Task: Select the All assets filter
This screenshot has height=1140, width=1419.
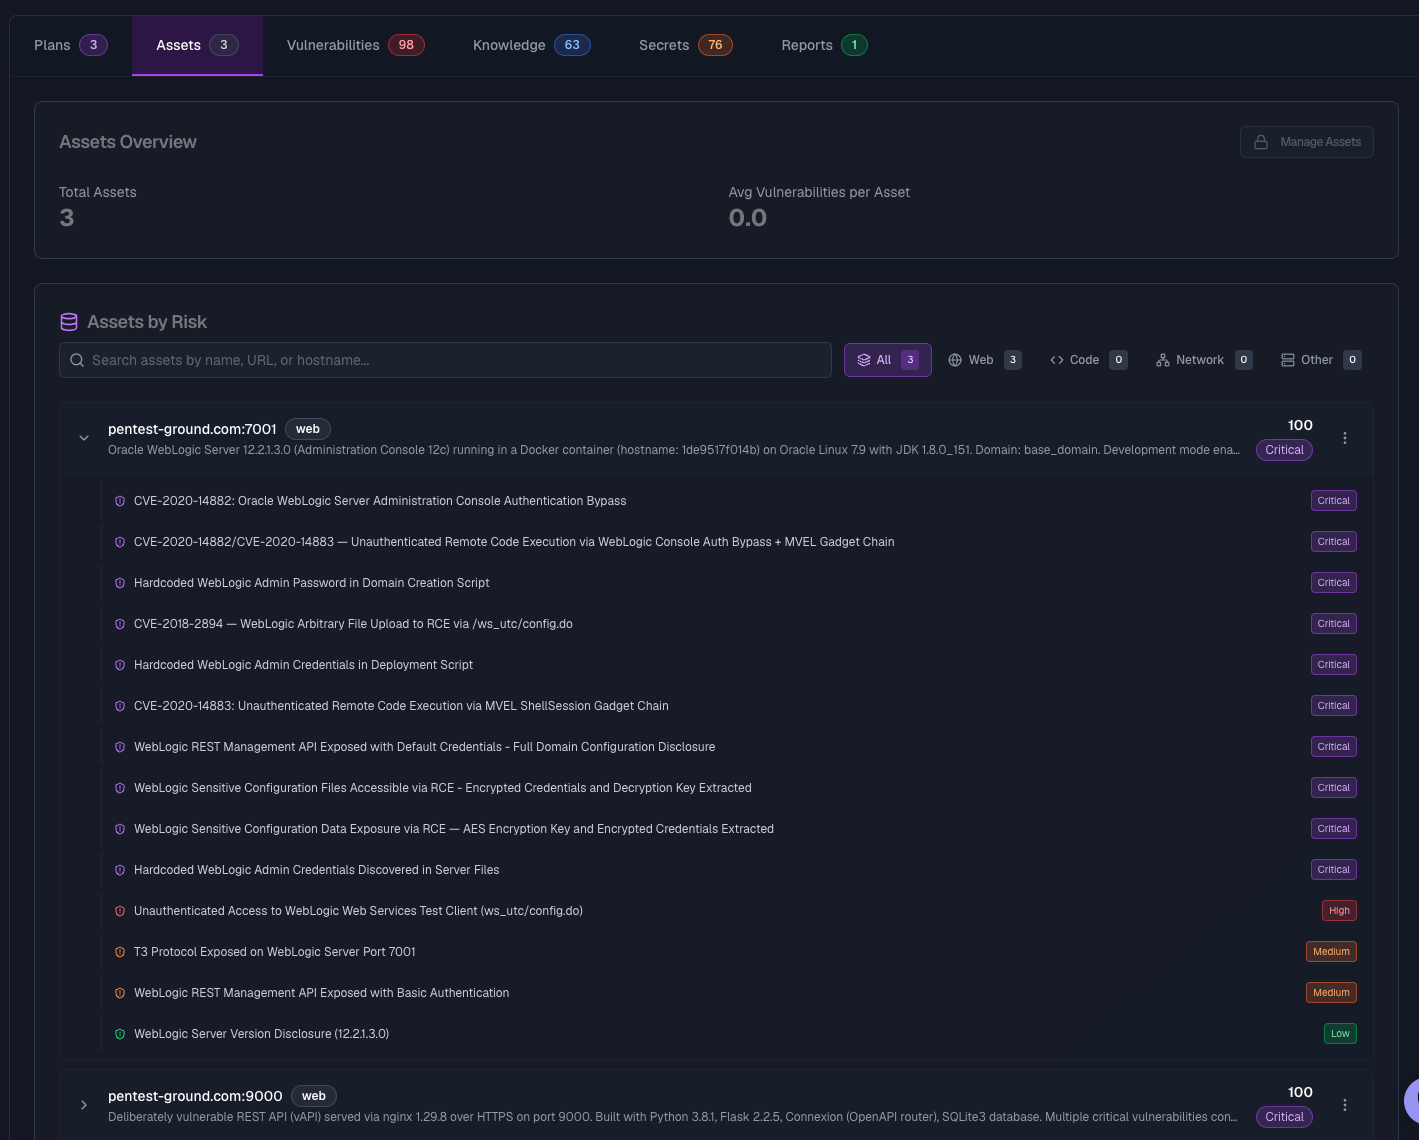Action: pyautogui.click(x=887, y=360)
